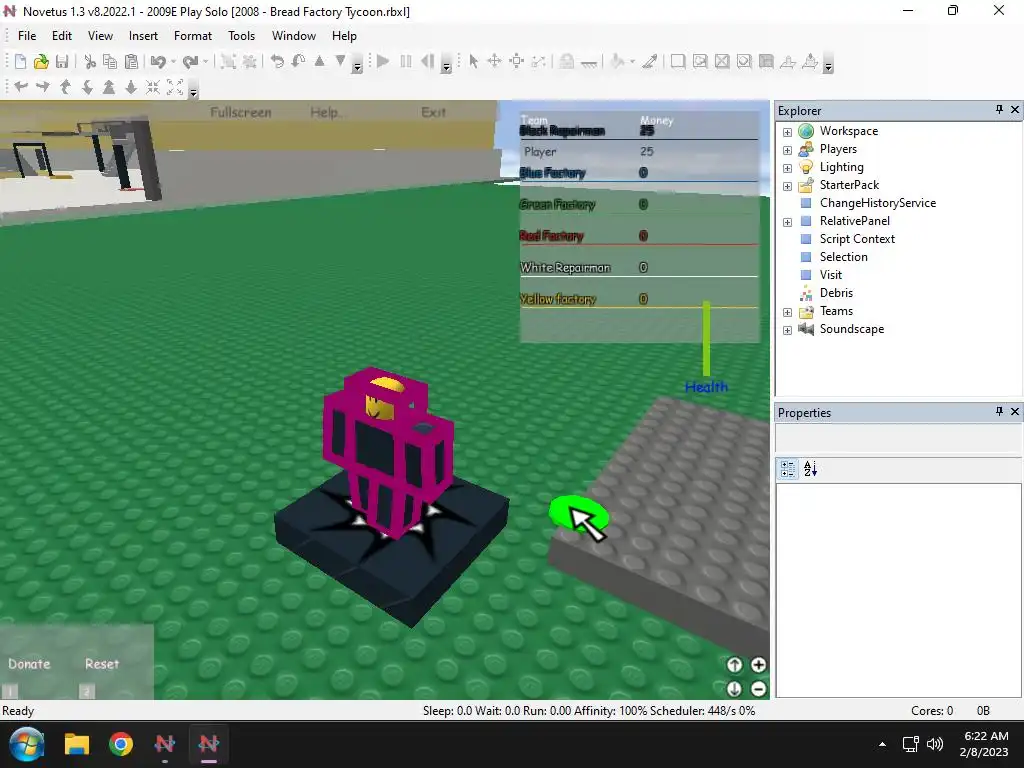Screen dimensions: 1024x768
Task: Expand the RelativePanel node in Explorer
Action: (787, 222)
